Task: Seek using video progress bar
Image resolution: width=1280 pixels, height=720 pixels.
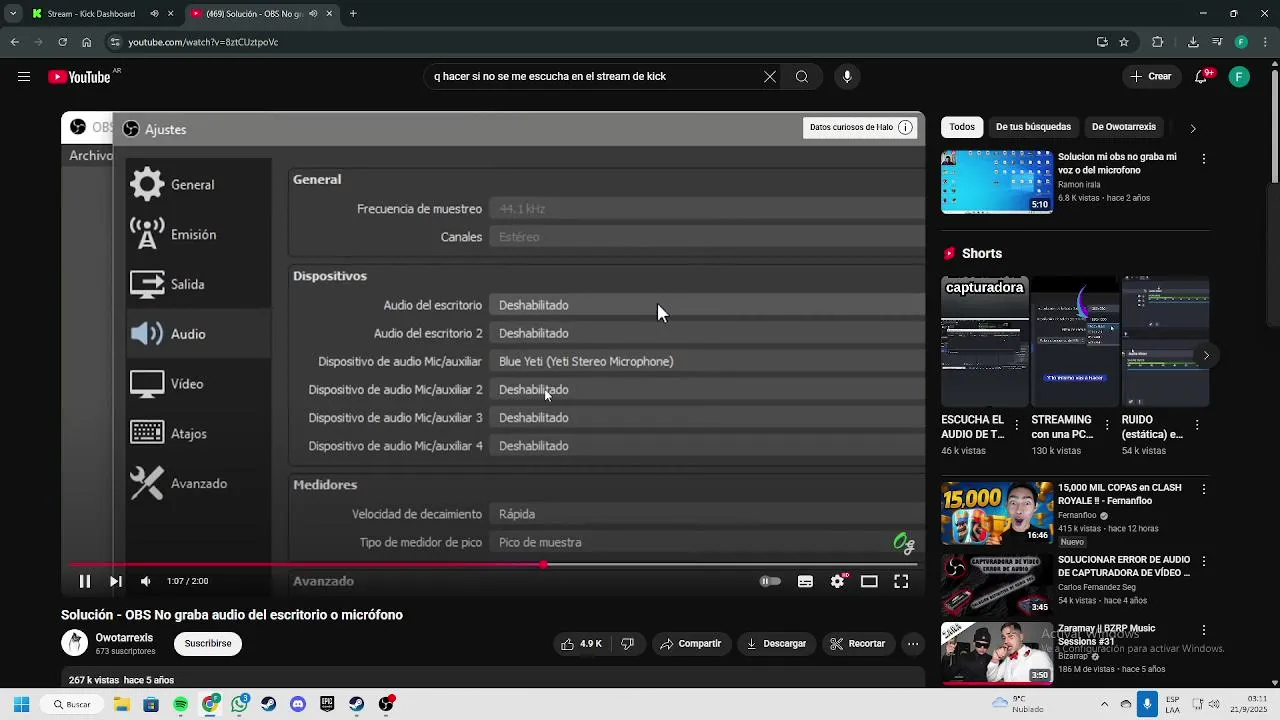Action: click(x=492, y=565)
